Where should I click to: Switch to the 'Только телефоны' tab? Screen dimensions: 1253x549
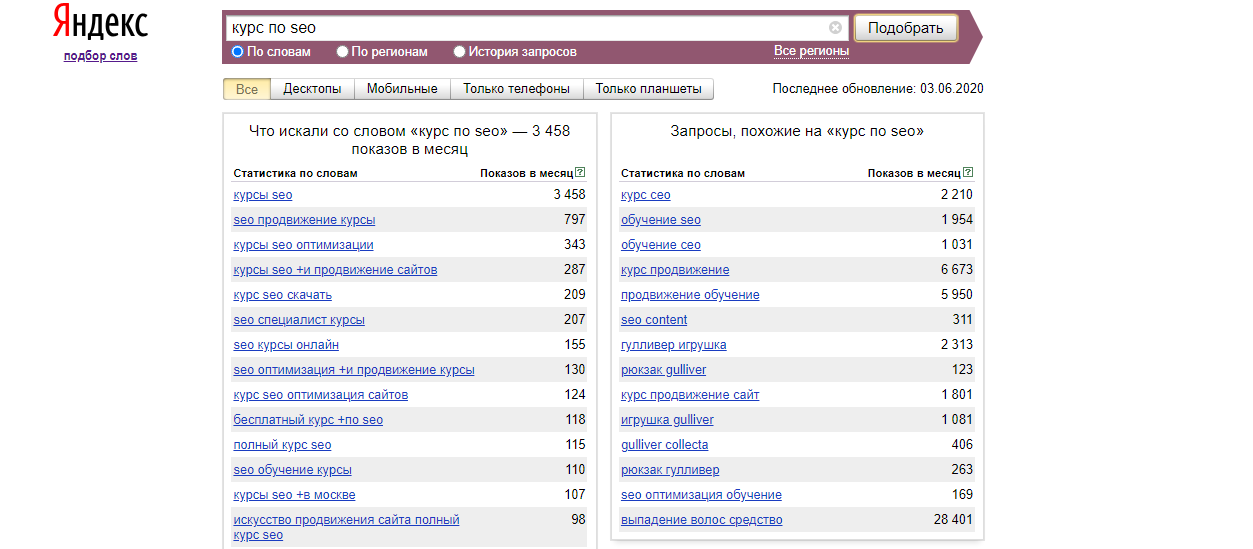(517, 89)
